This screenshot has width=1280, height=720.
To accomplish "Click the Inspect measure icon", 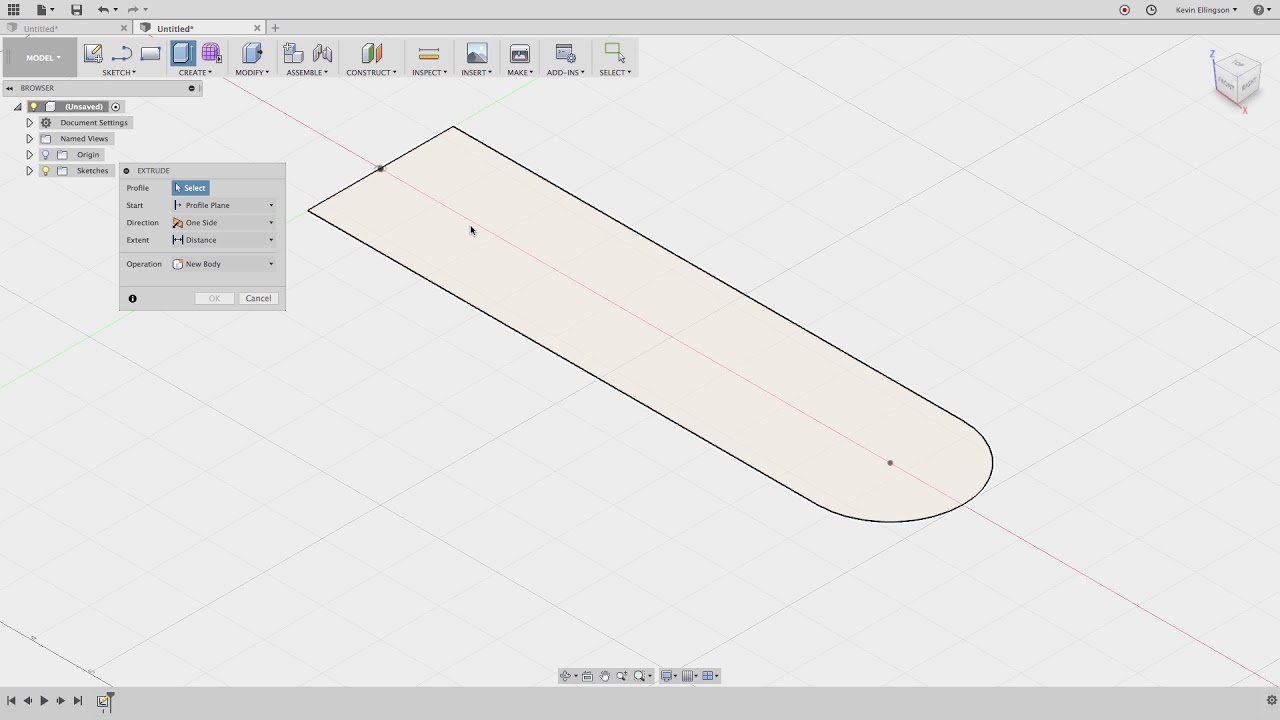I will pos(429,54).
